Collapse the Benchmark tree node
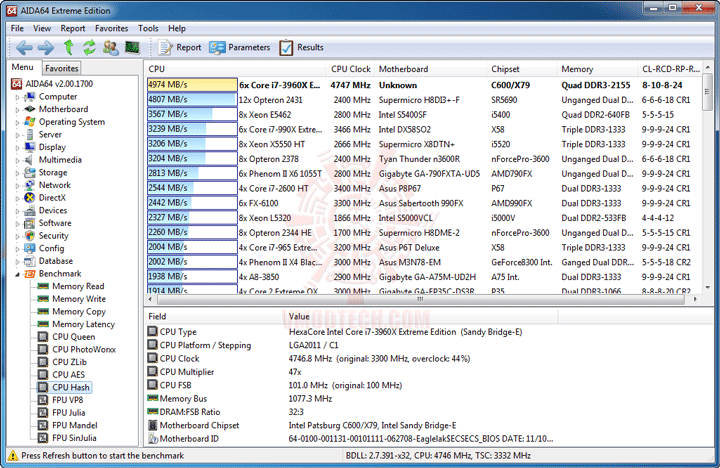Image resolution: width=720 pixels, height=468 pixels. 17,274
